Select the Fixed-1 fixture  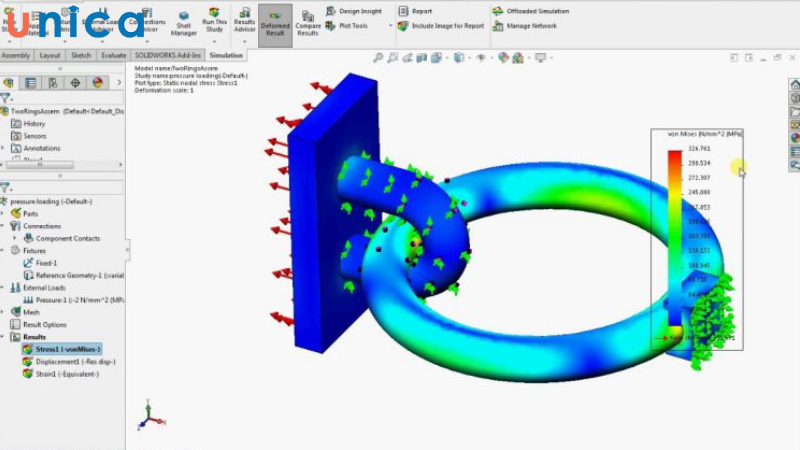[40, 263]
